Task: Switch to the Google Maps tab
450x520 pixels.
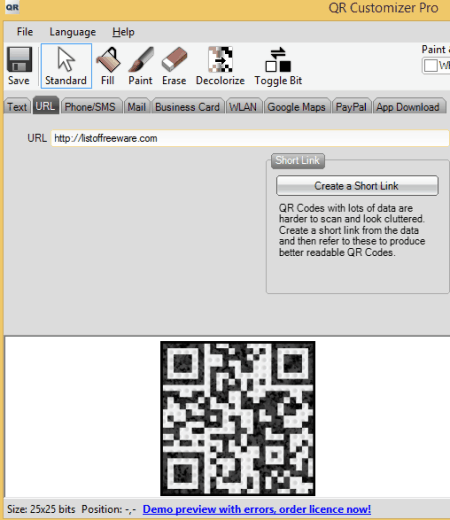Action: [x=296, y=107]
